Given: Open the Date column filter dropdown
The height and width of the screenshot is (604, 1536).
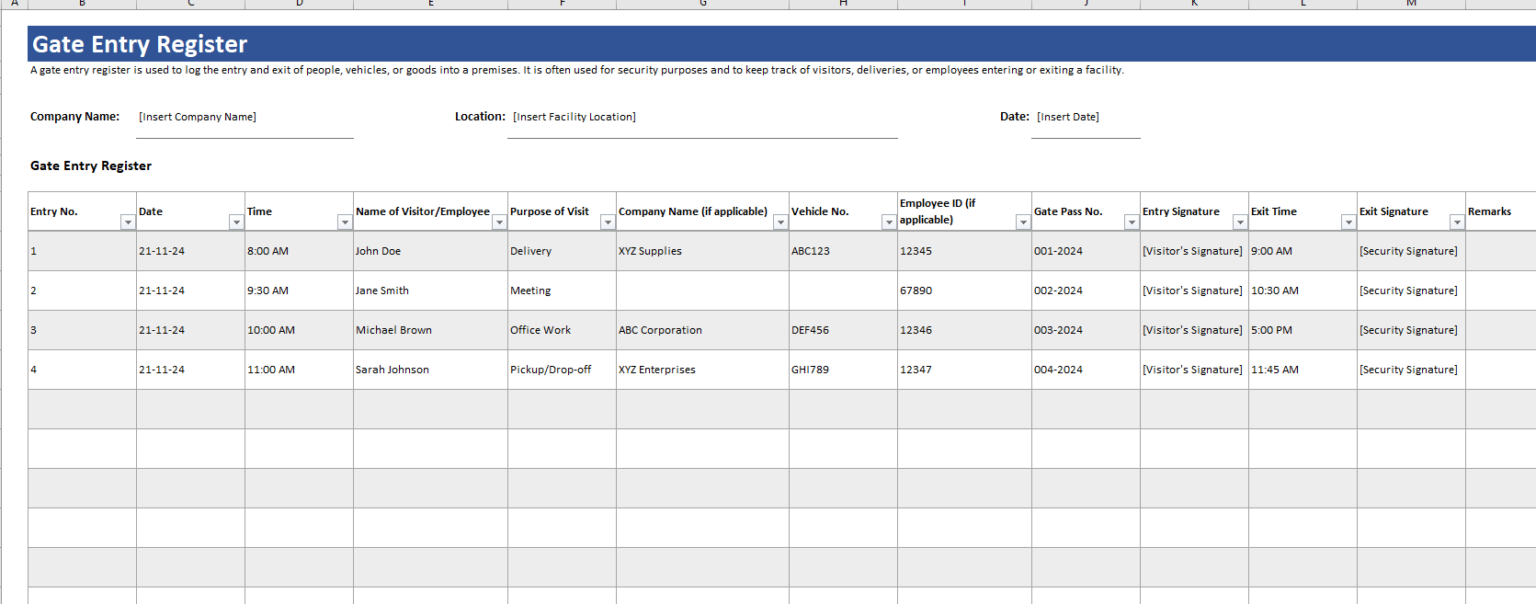Looking at the screenshot, I should (x=236, y=221).
